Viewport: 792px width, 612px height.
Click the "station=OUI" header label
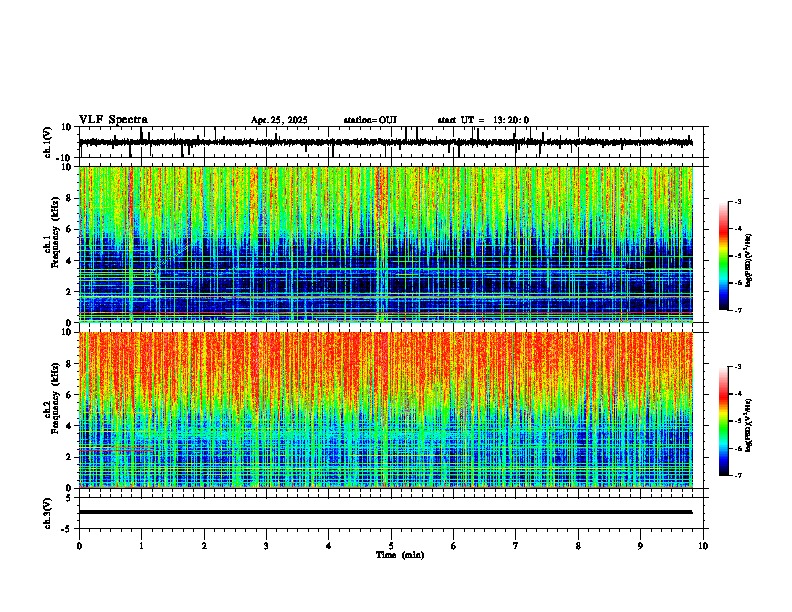coord(370,120)
